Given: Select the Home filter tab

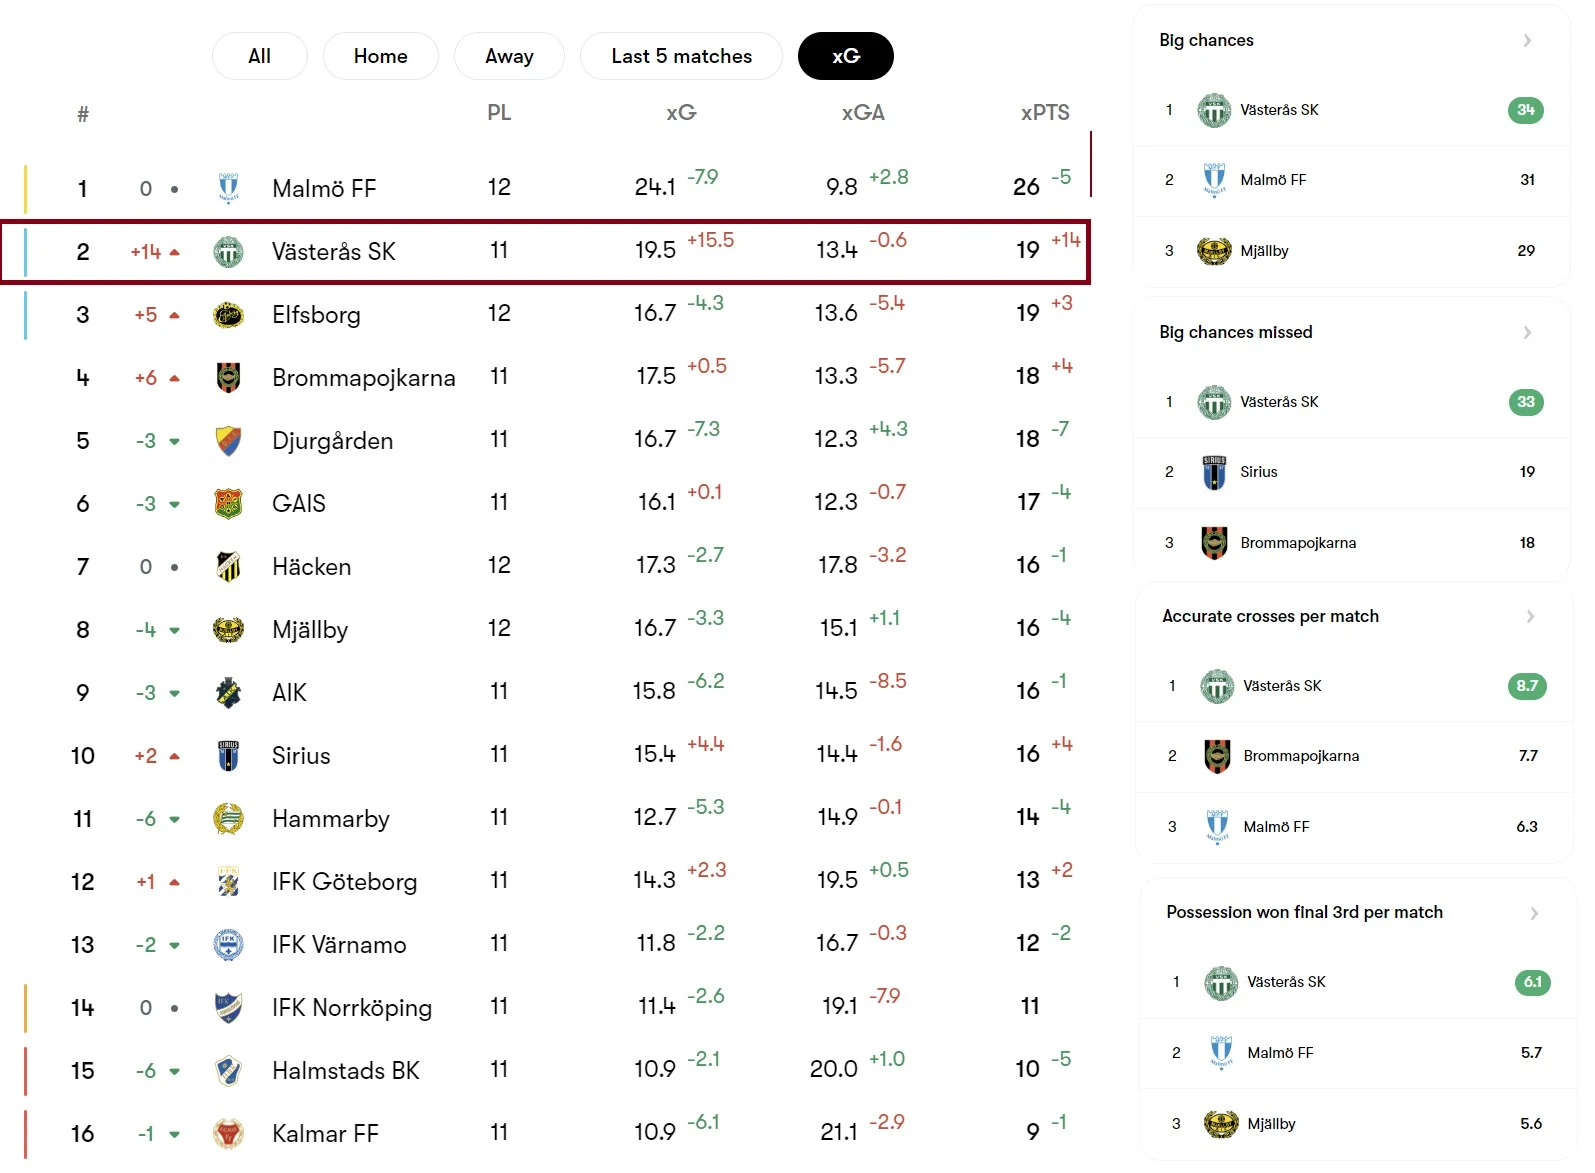Looking at the screenshot, I should click(380, 56).
